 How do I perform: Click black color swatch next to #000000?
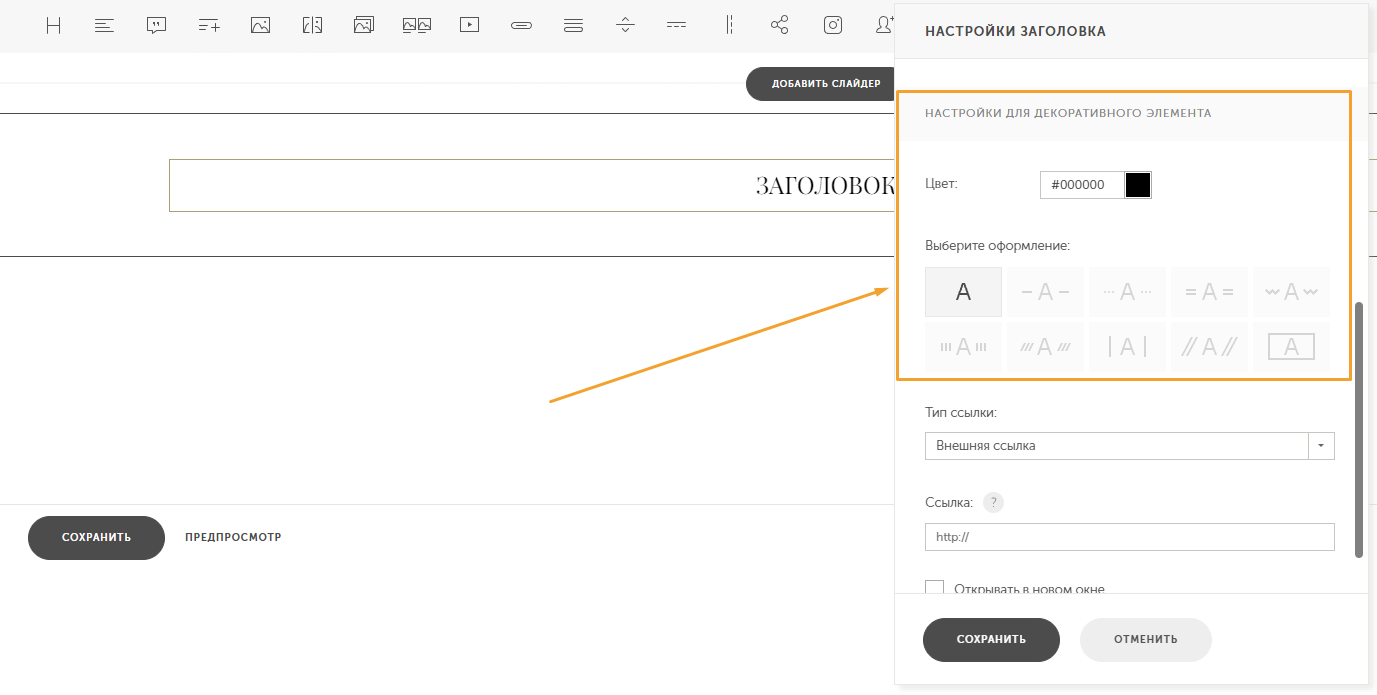point(1138,185)
